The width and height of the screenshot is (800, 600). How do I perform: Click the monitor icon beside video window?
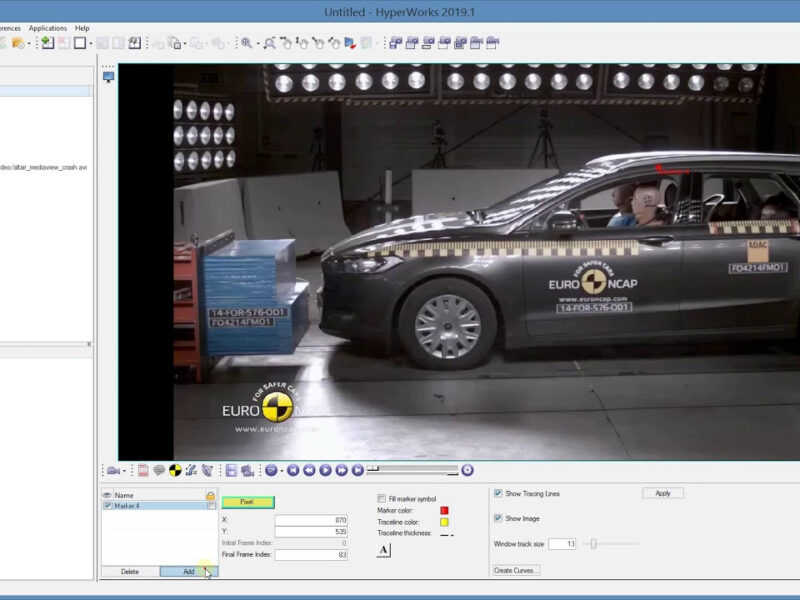108,77
